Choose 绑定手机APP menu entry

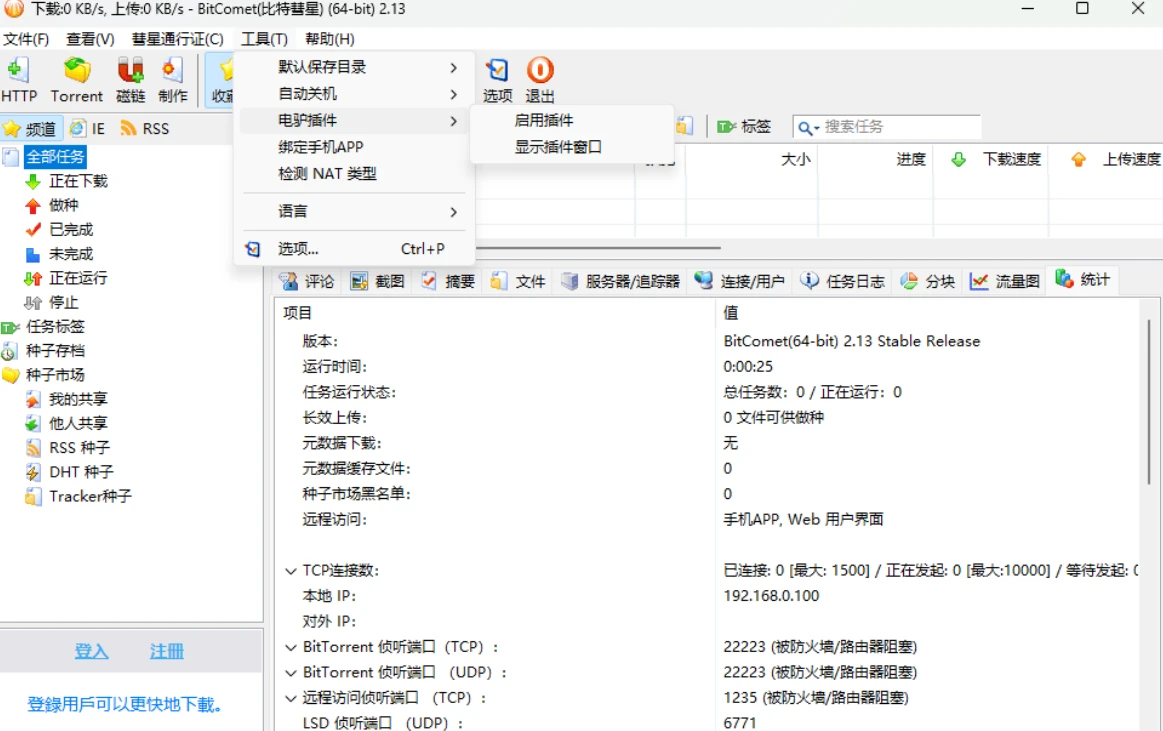355,147
